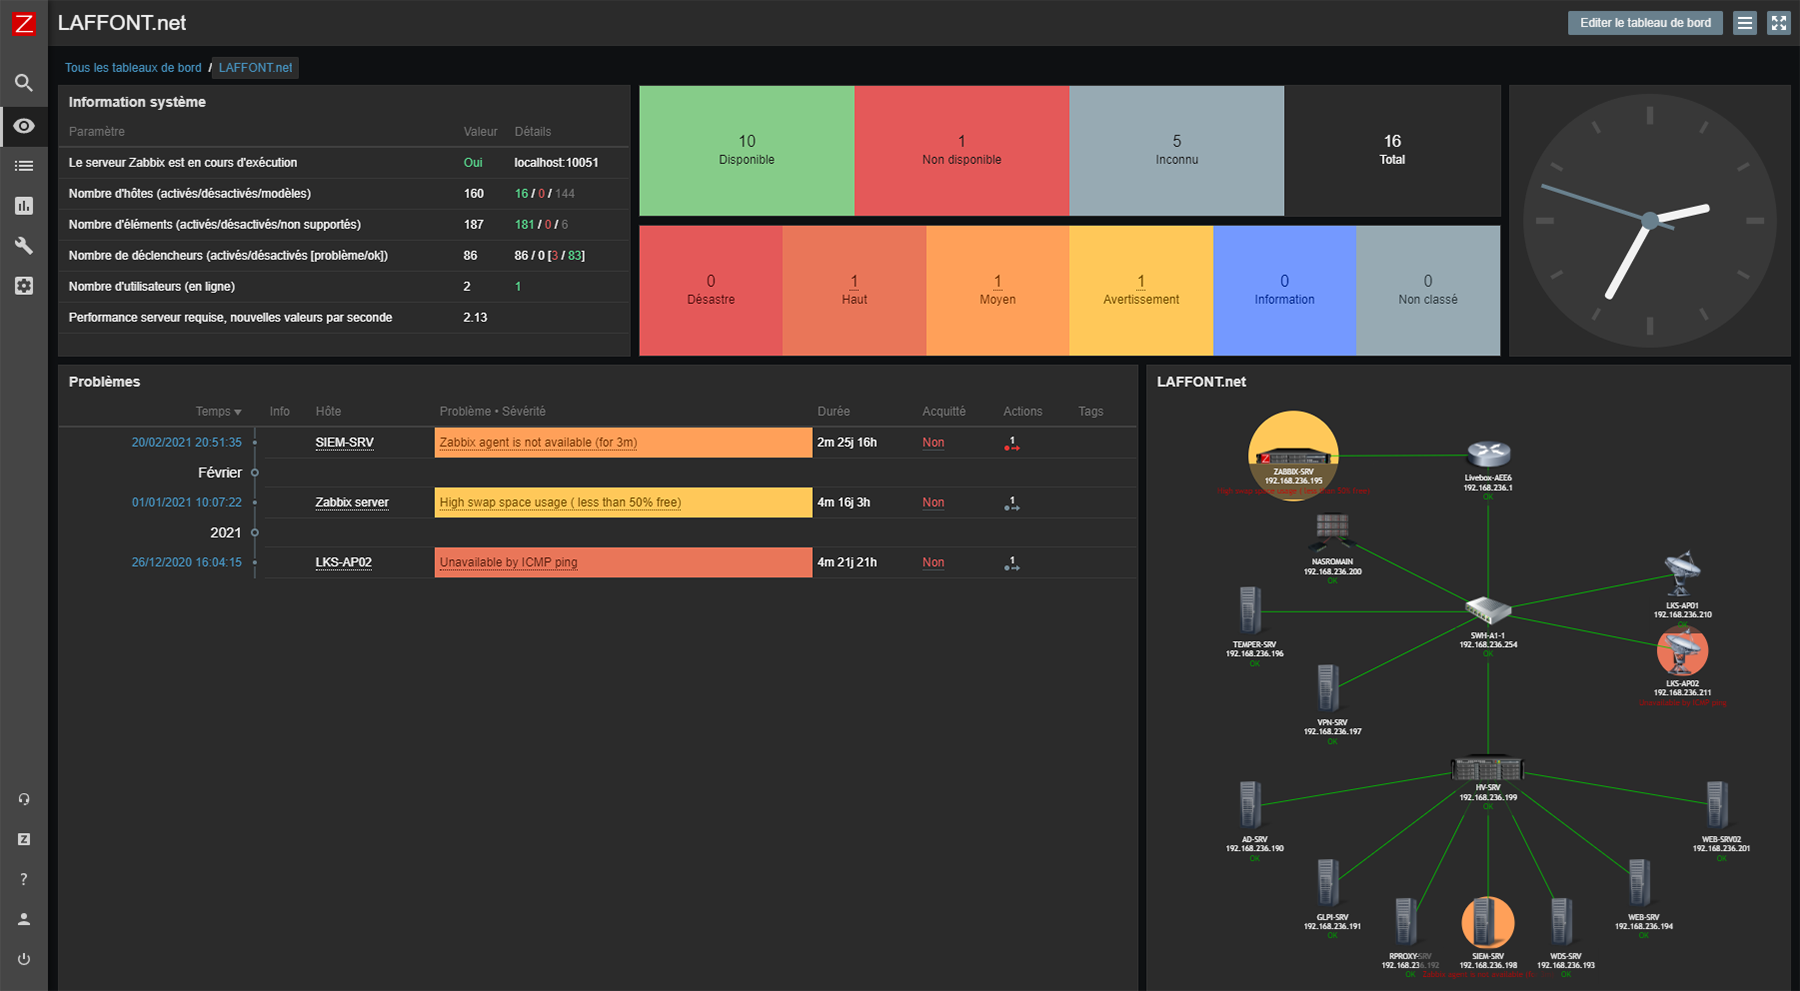Viewport: 1800px width, 991px height.
Task: Acknowledge Zabbix server problem via Non
Action: pyautogui.click(x=933, y=502)
